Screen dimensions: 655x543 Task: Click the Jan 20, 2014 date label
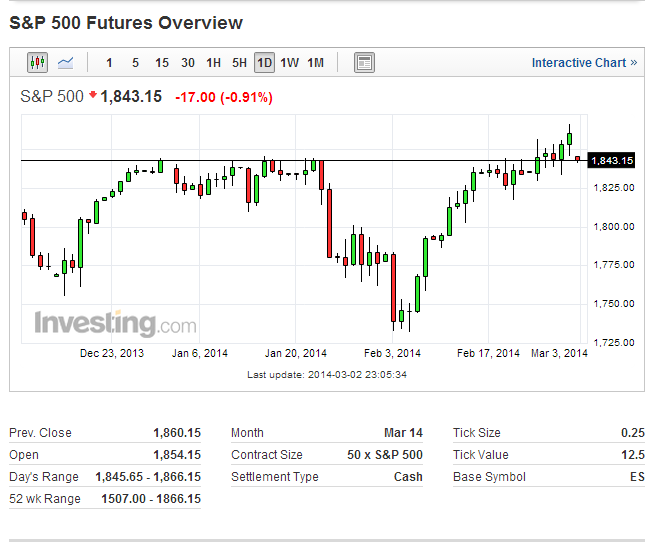tap(296, 353)
